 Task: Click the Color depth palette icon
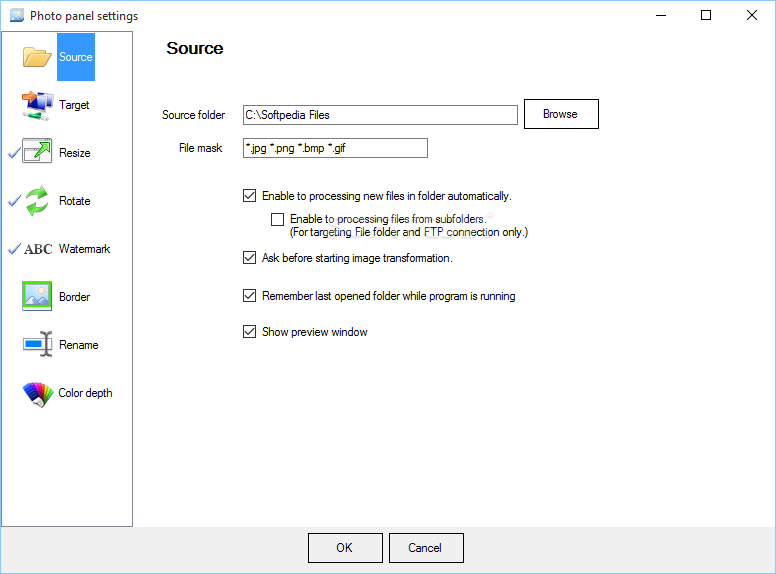[38, 394]
